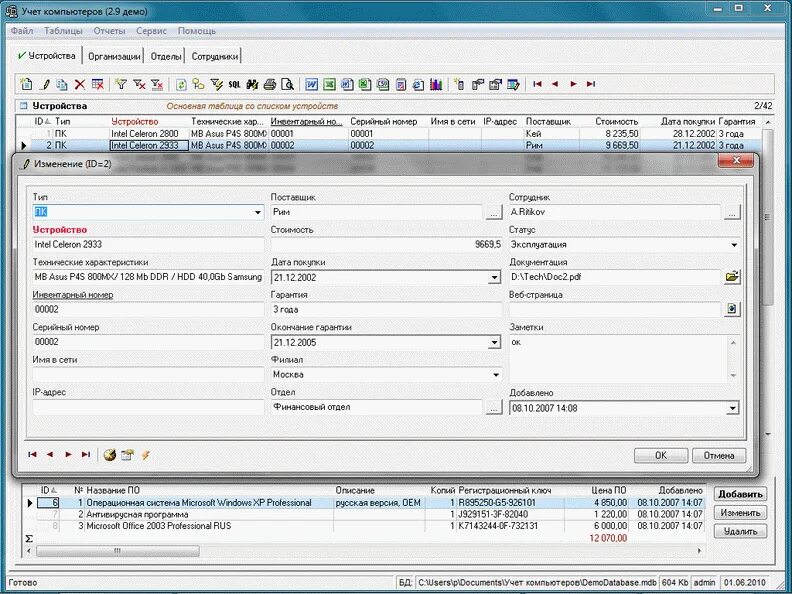
Task: Click the form settings icon beside the globe
Action: (127, 455)
